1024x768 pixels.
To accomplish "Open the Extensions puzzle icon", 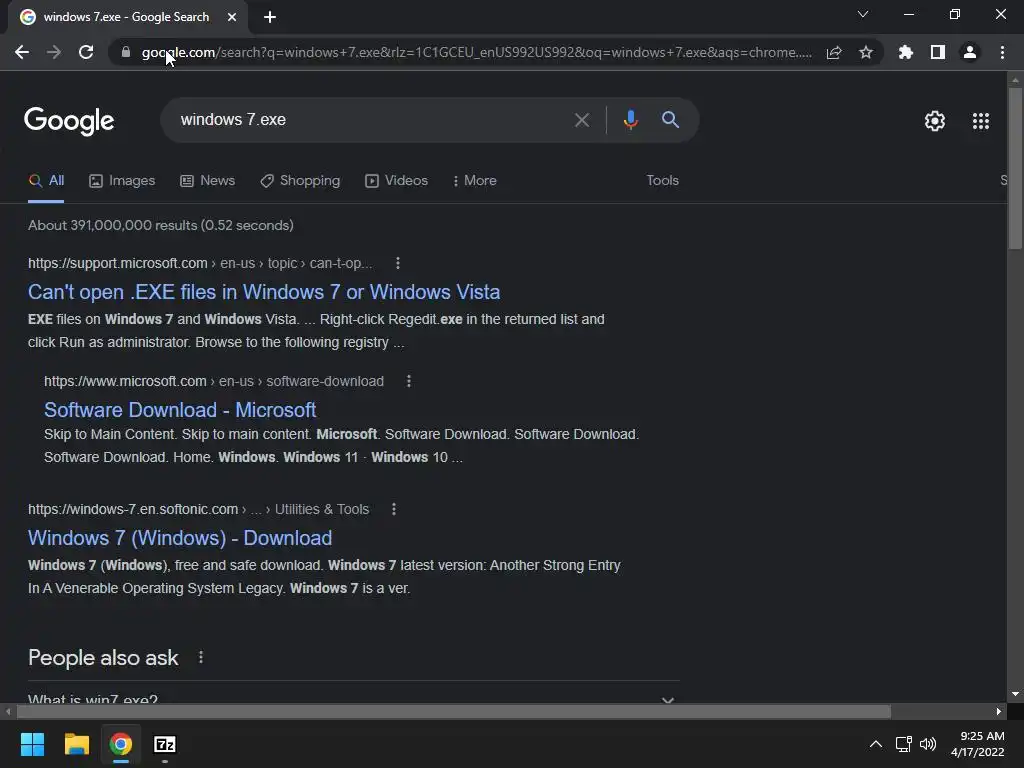I will coord(905,52).
